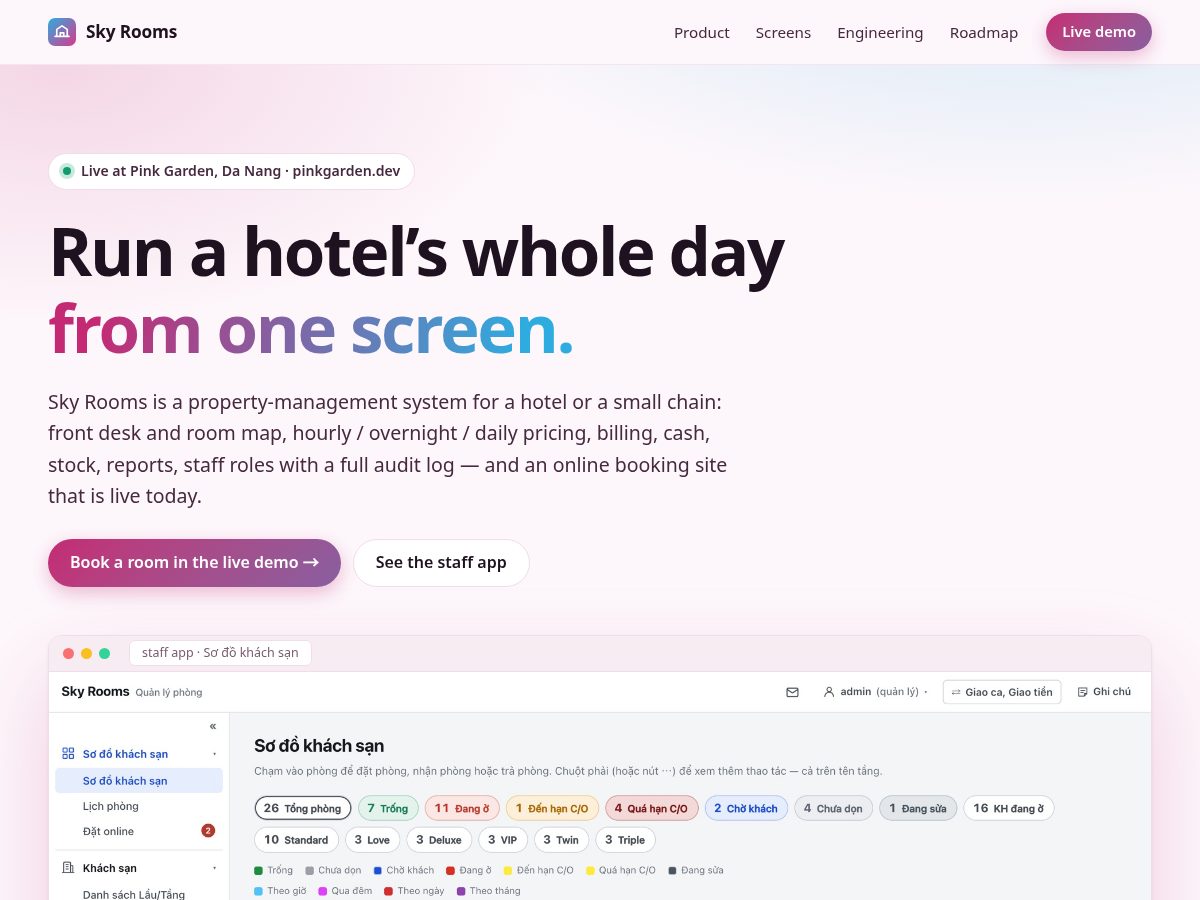Viewport: 1200px width, 900px height.
Task: Click the red Đang ở legend swatch
Action: coord(451,871)
